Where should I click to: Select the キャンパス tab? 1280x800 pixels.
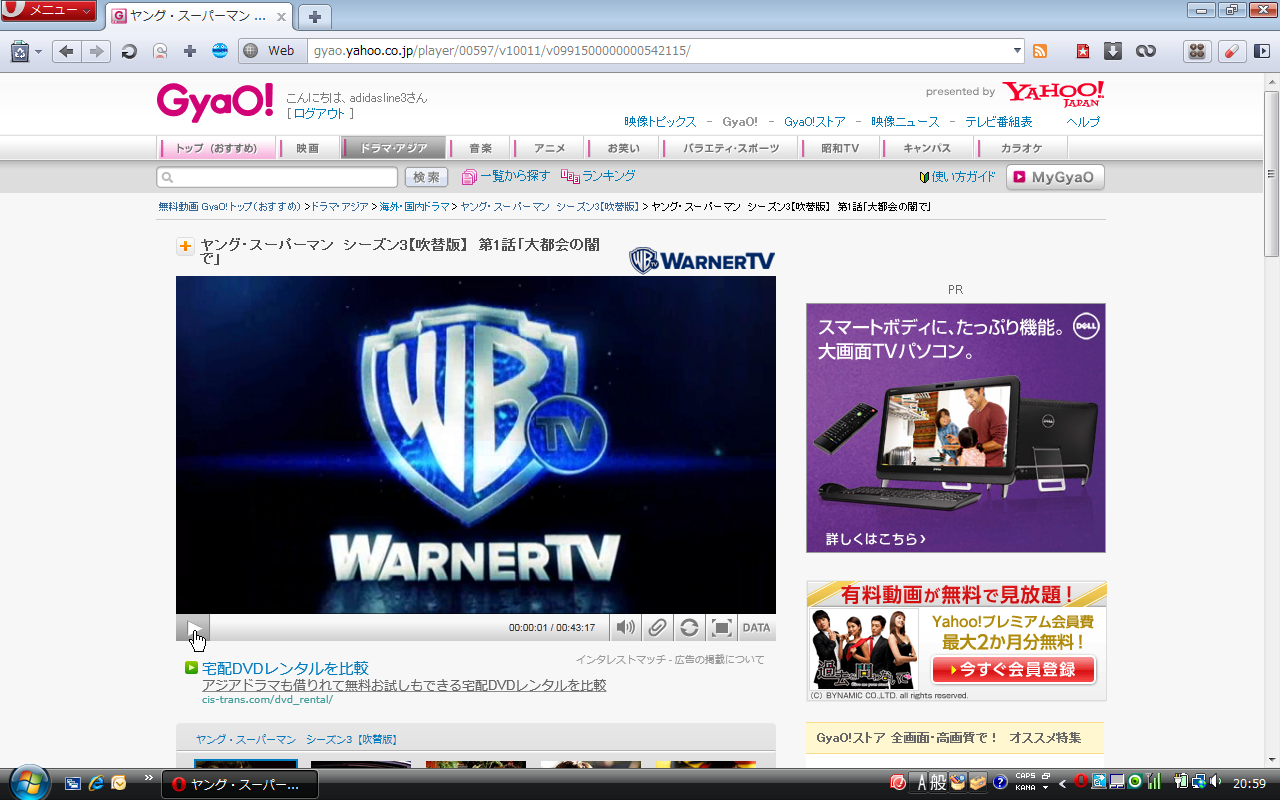click(927, 148)
